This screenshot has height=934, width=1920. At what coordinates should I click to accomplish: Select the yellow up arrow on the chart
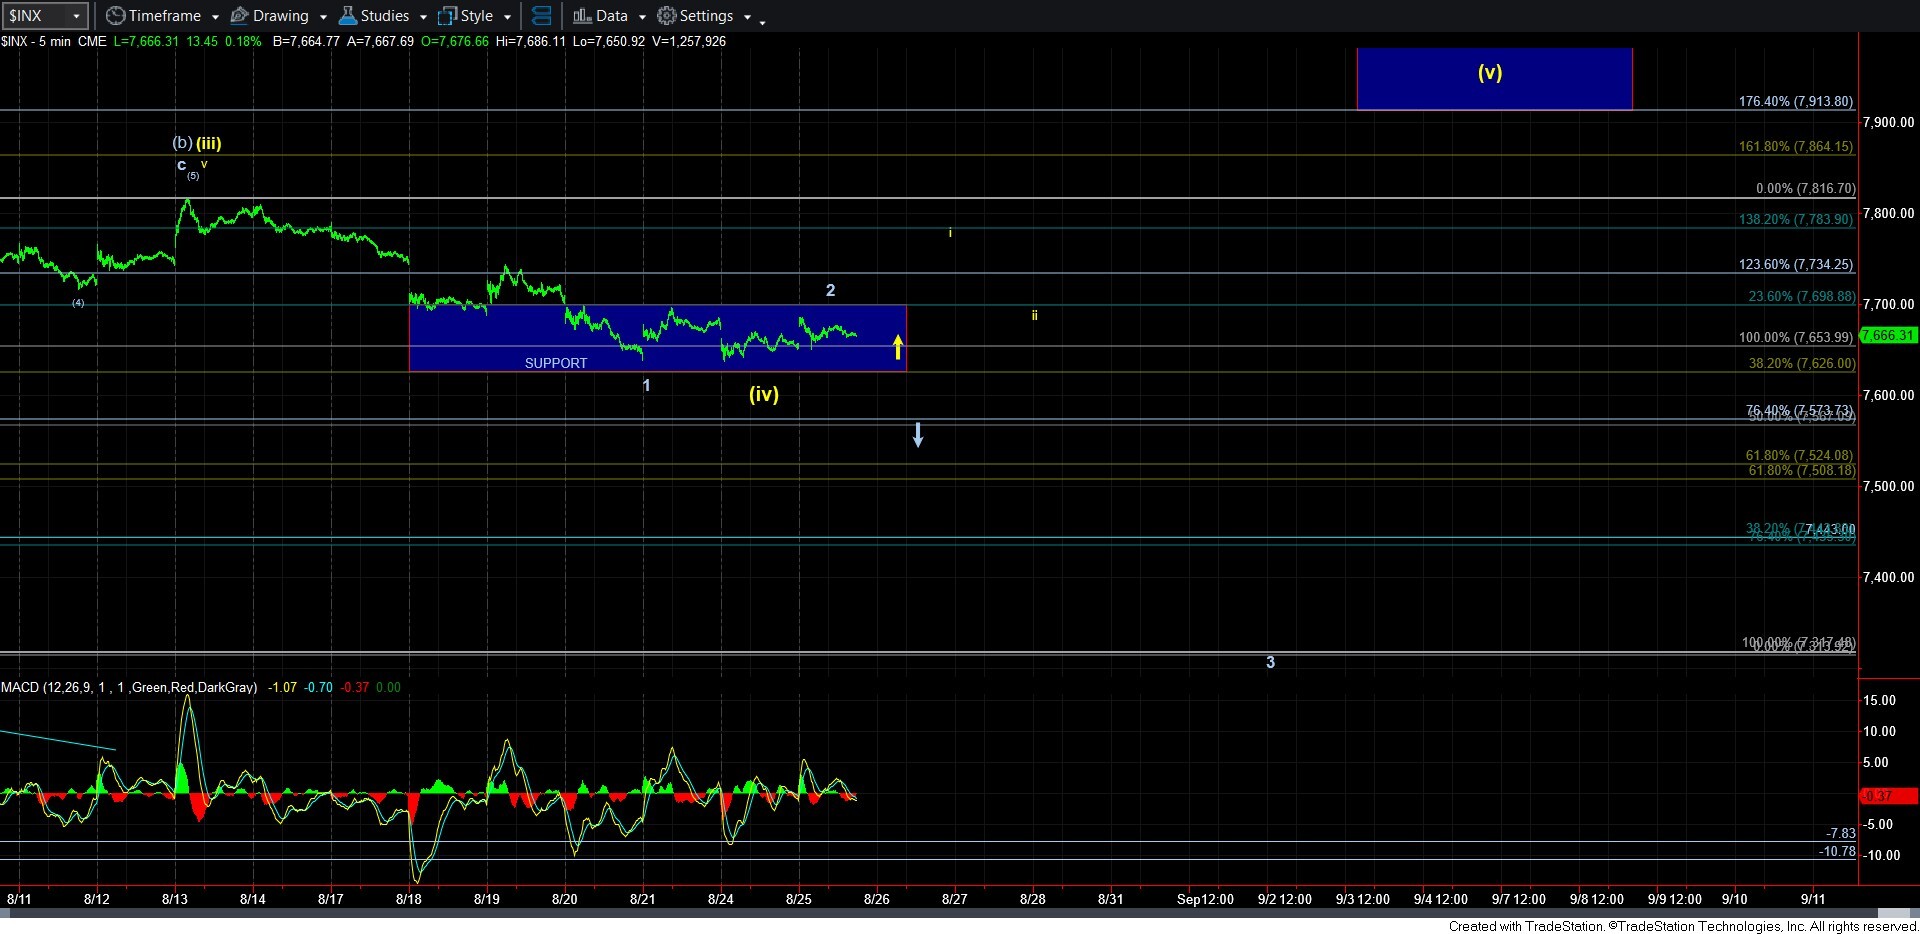pos(898,347)
